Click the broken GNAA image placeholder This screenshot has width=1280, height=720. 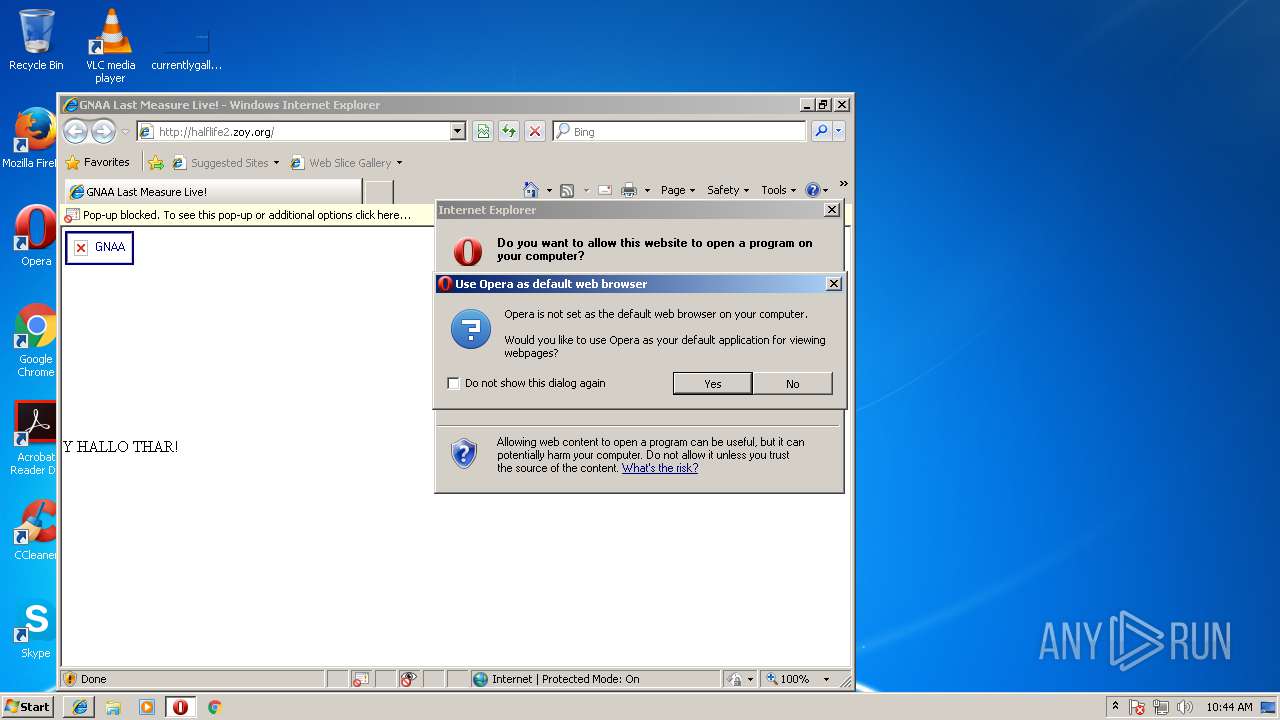(x=99, y=247)
